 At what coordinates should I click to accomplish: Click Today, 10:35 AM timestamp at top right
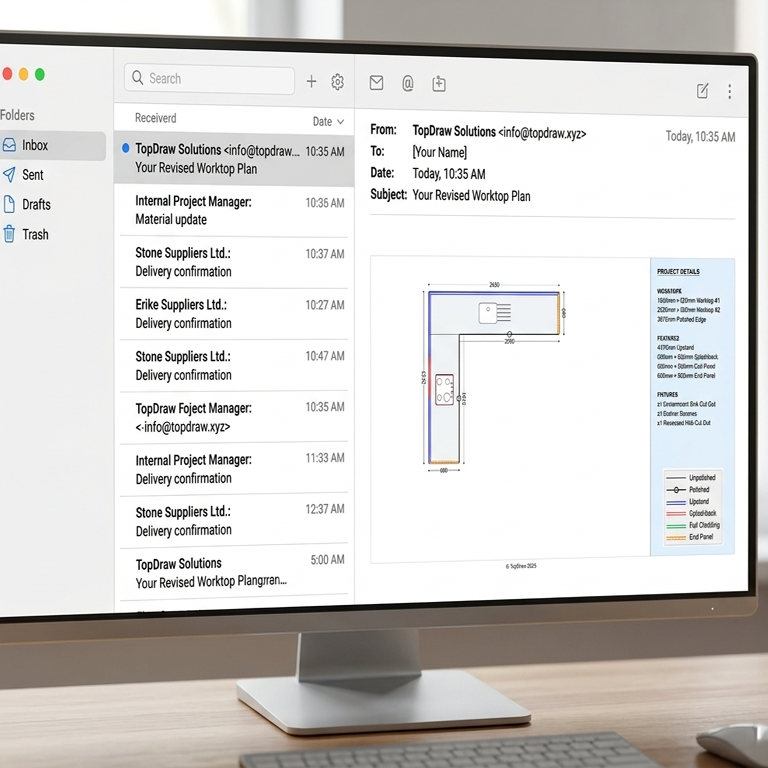click(700, 136)
